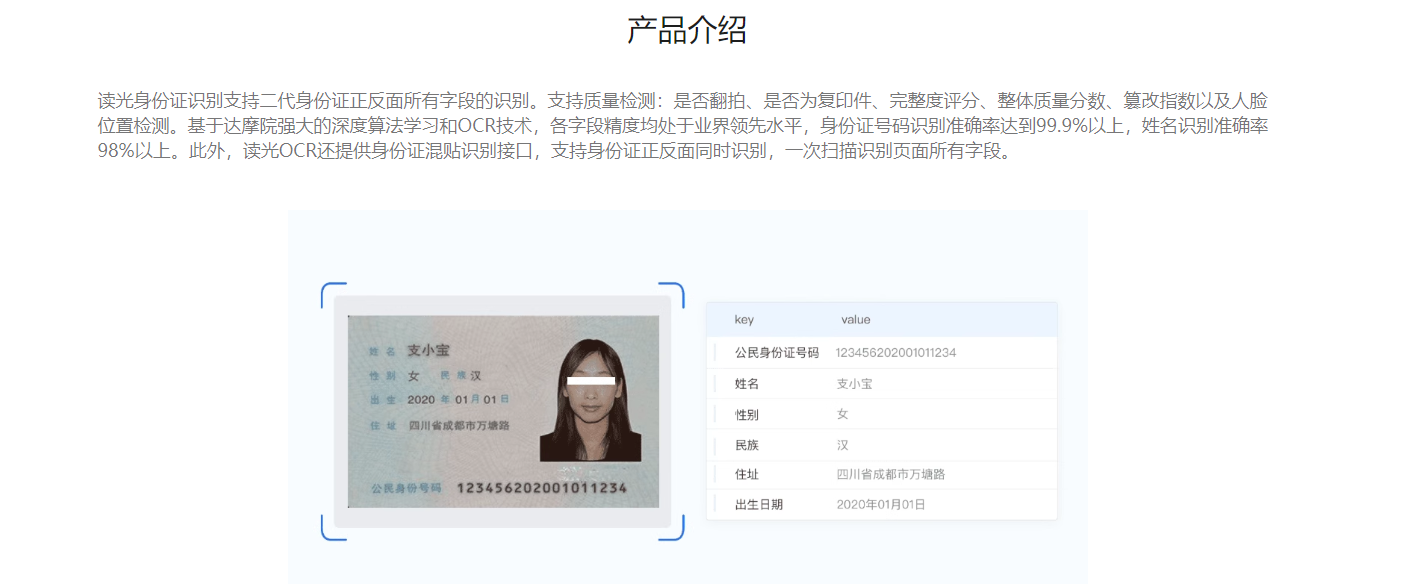Select the 出生日期 row label

click(x=759, y=505)
